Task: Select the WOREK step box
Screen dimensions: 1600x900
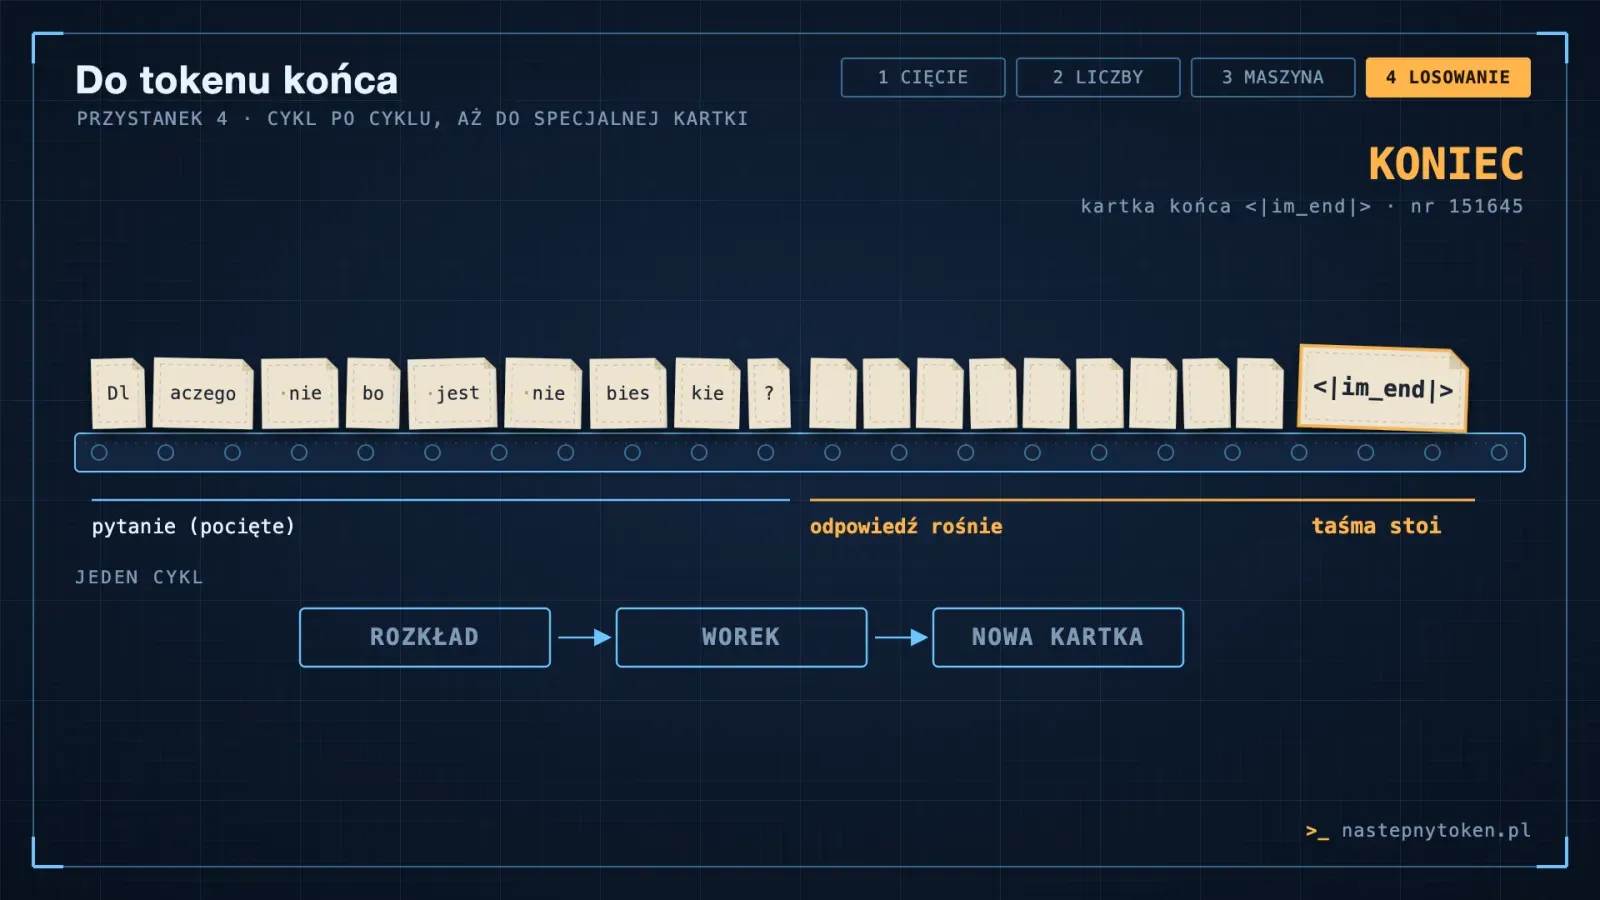Action: point(741,637)
